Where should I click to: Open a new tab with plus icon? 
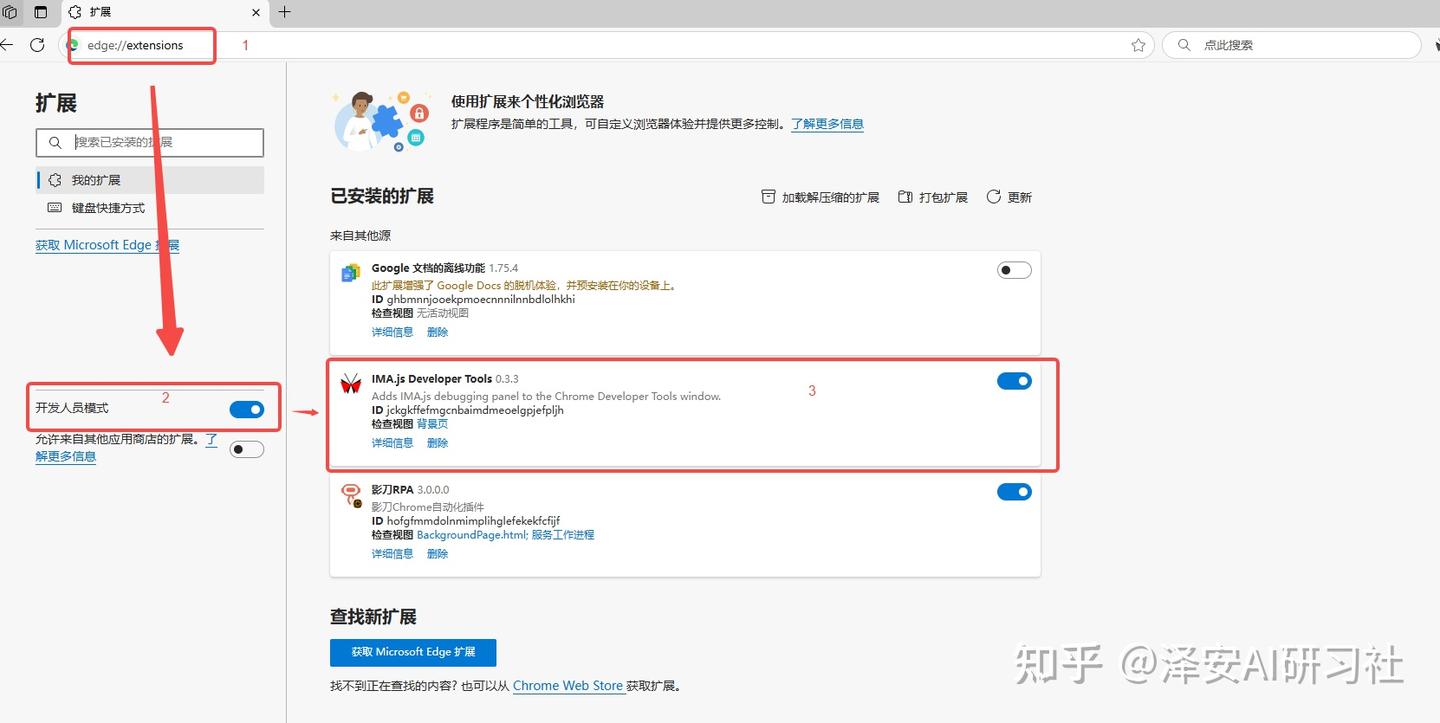(285, 12)
